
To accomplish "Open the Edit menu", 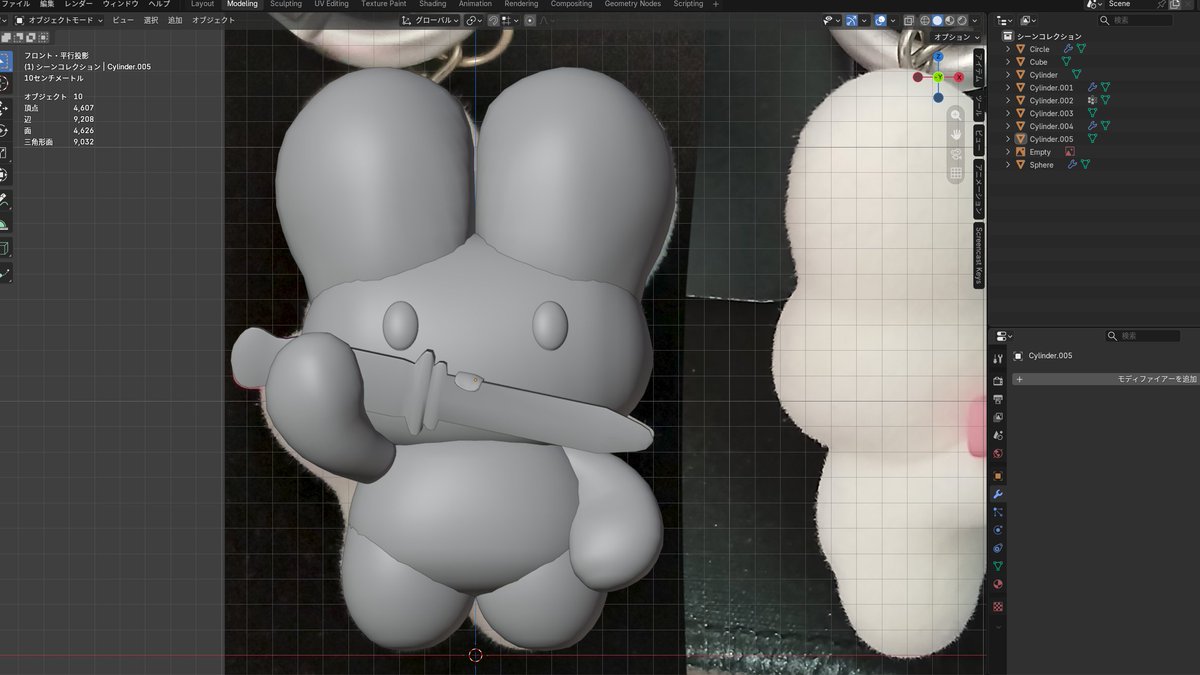I will pos(47,4).
